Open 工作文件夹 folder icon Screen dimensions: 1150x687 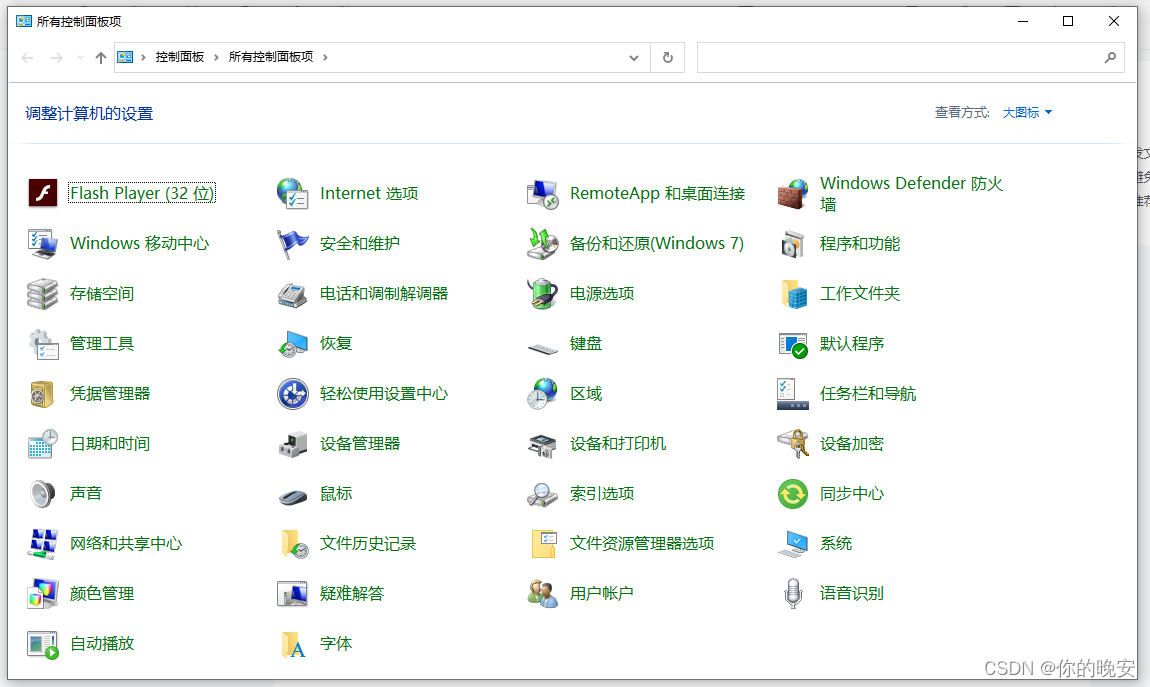click(793, 293)
